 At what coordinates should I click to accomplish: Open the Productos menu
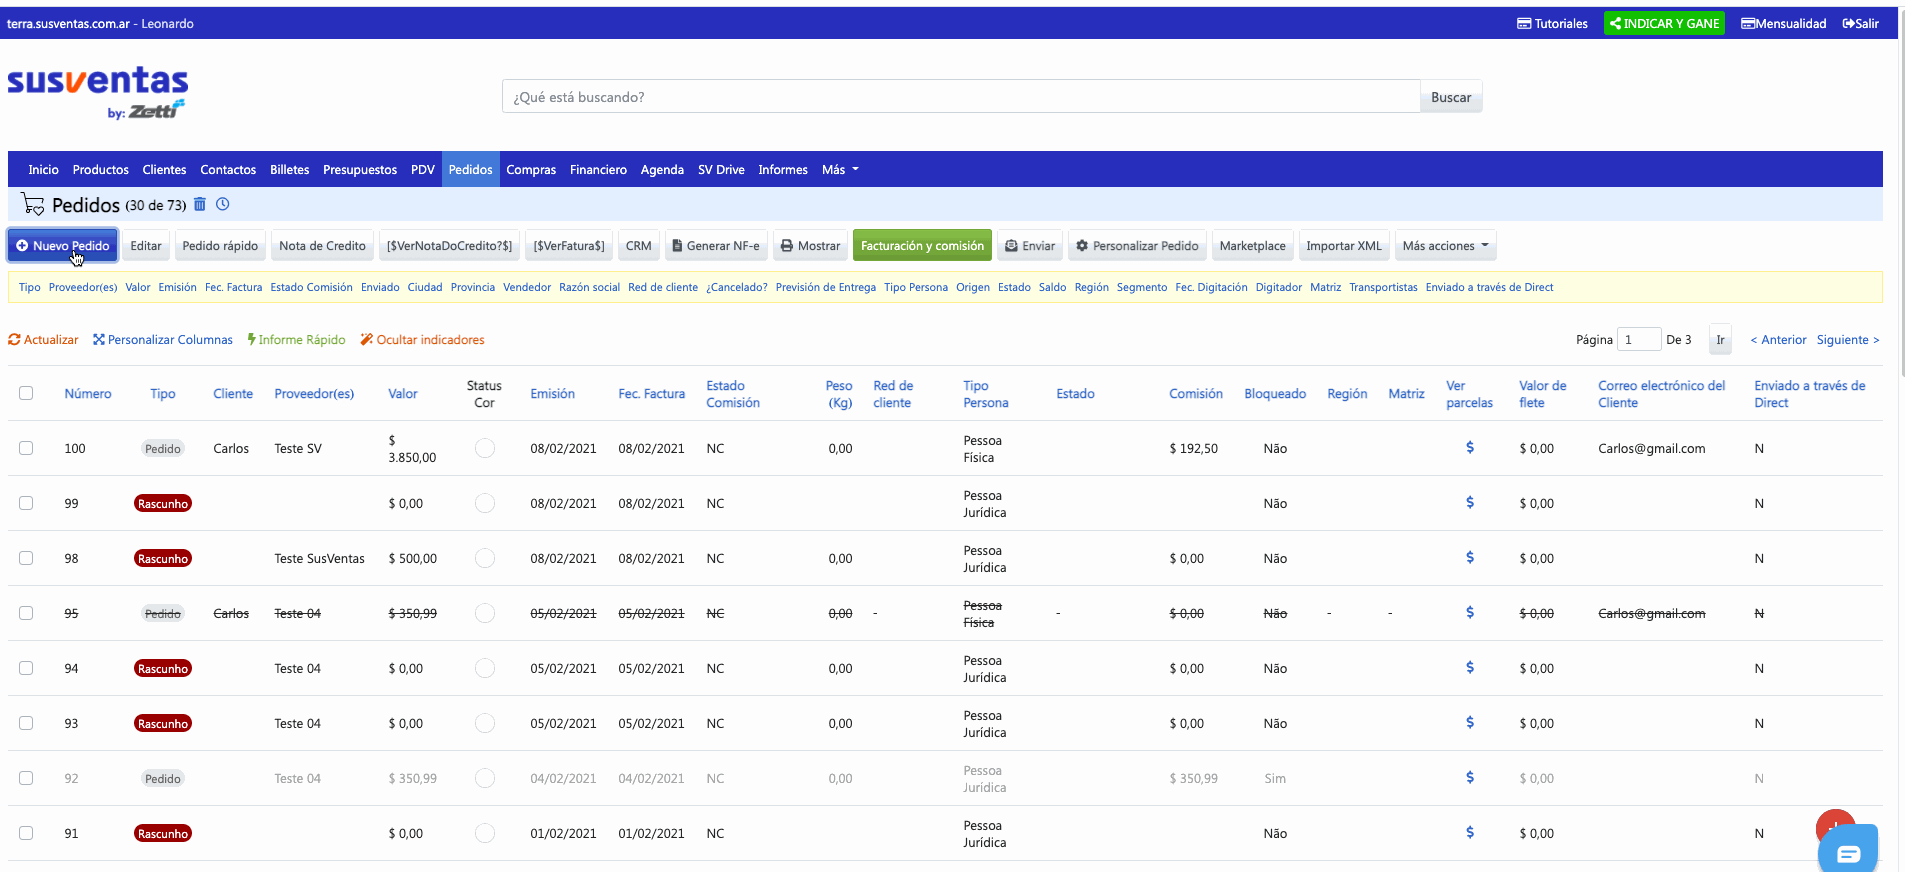coord(100,170)
